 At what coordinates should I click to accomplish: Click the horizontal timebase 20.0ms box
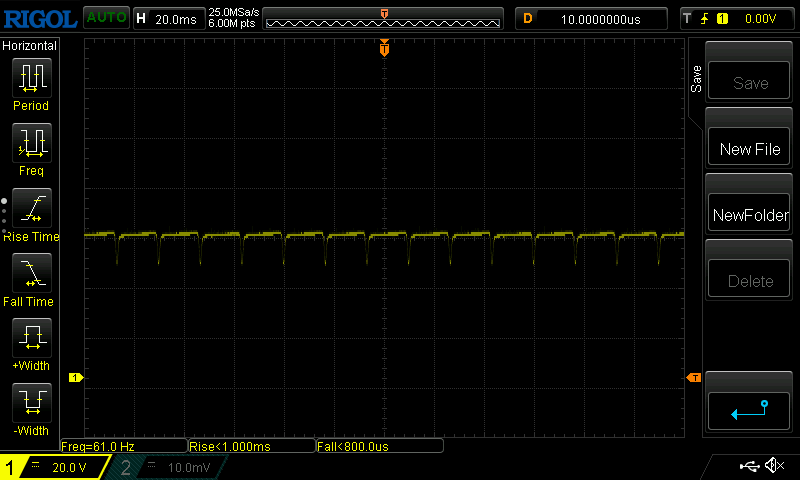point(169,19)
